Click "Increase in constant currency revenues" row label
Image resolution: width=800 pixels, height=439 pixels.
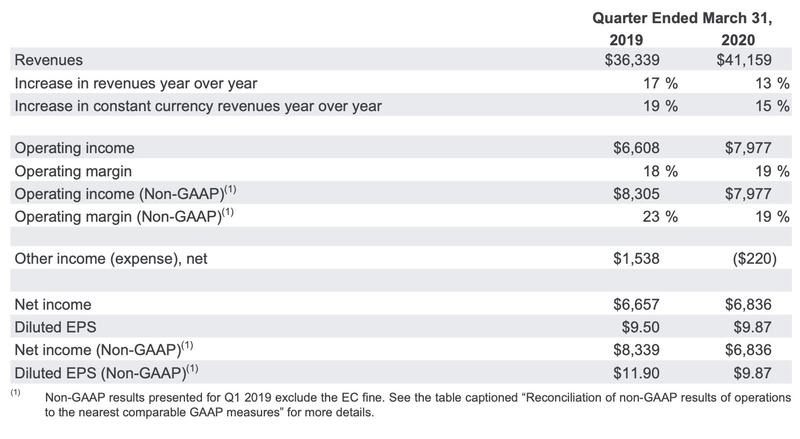click(x=198, y=105)
